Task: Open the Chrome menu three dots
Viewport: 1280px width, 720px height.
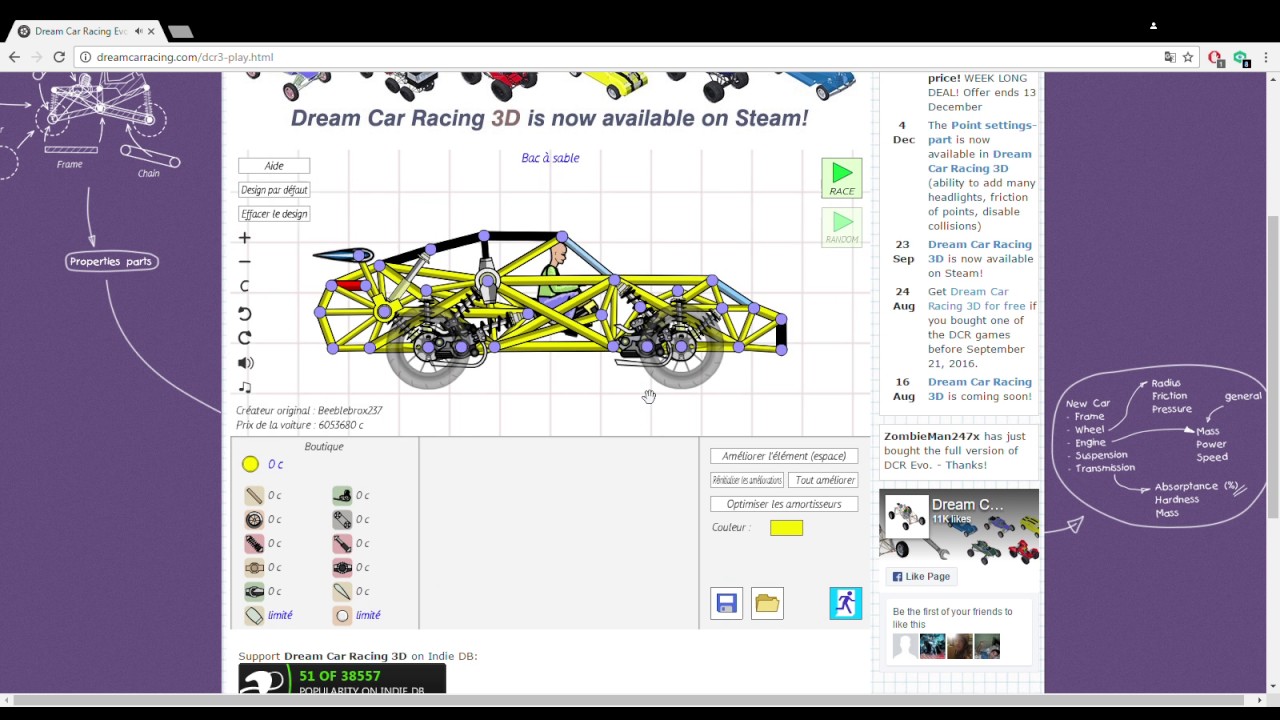Action: 1266,57
